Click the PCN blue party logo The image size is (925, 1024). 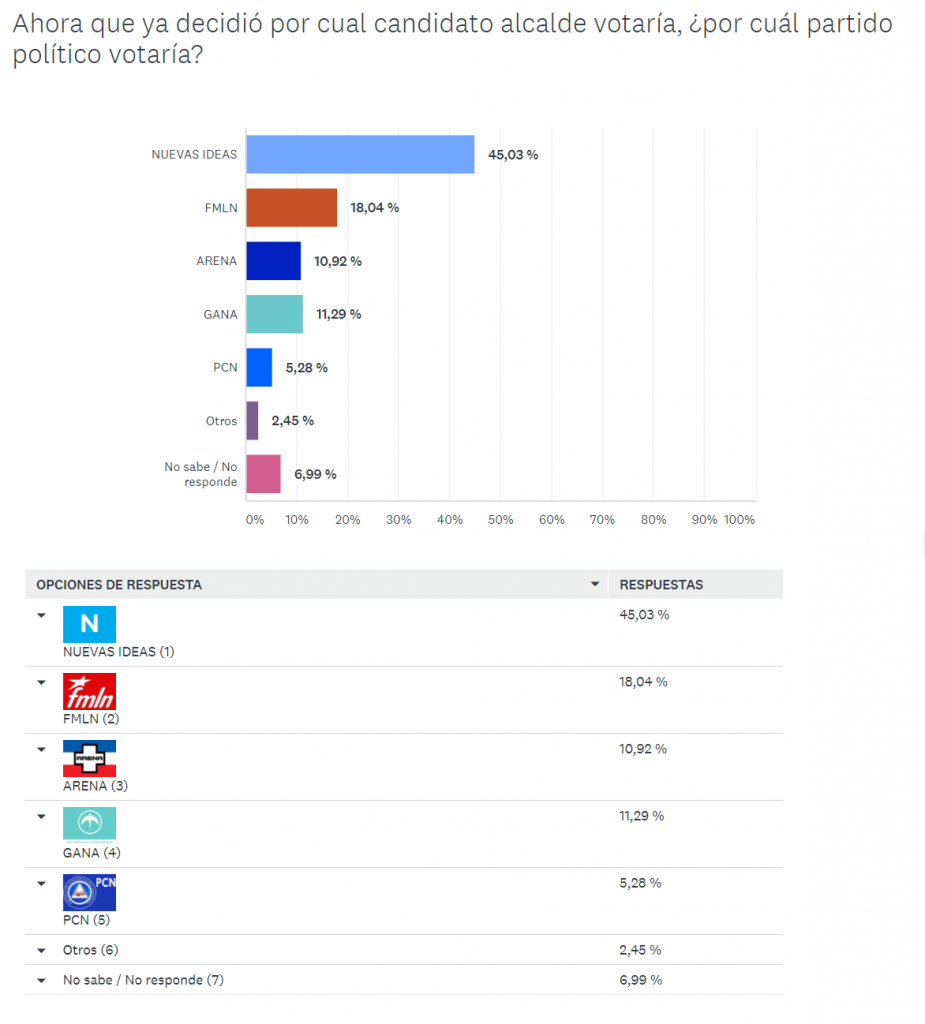pyautogui.click(x=89, y=893)
